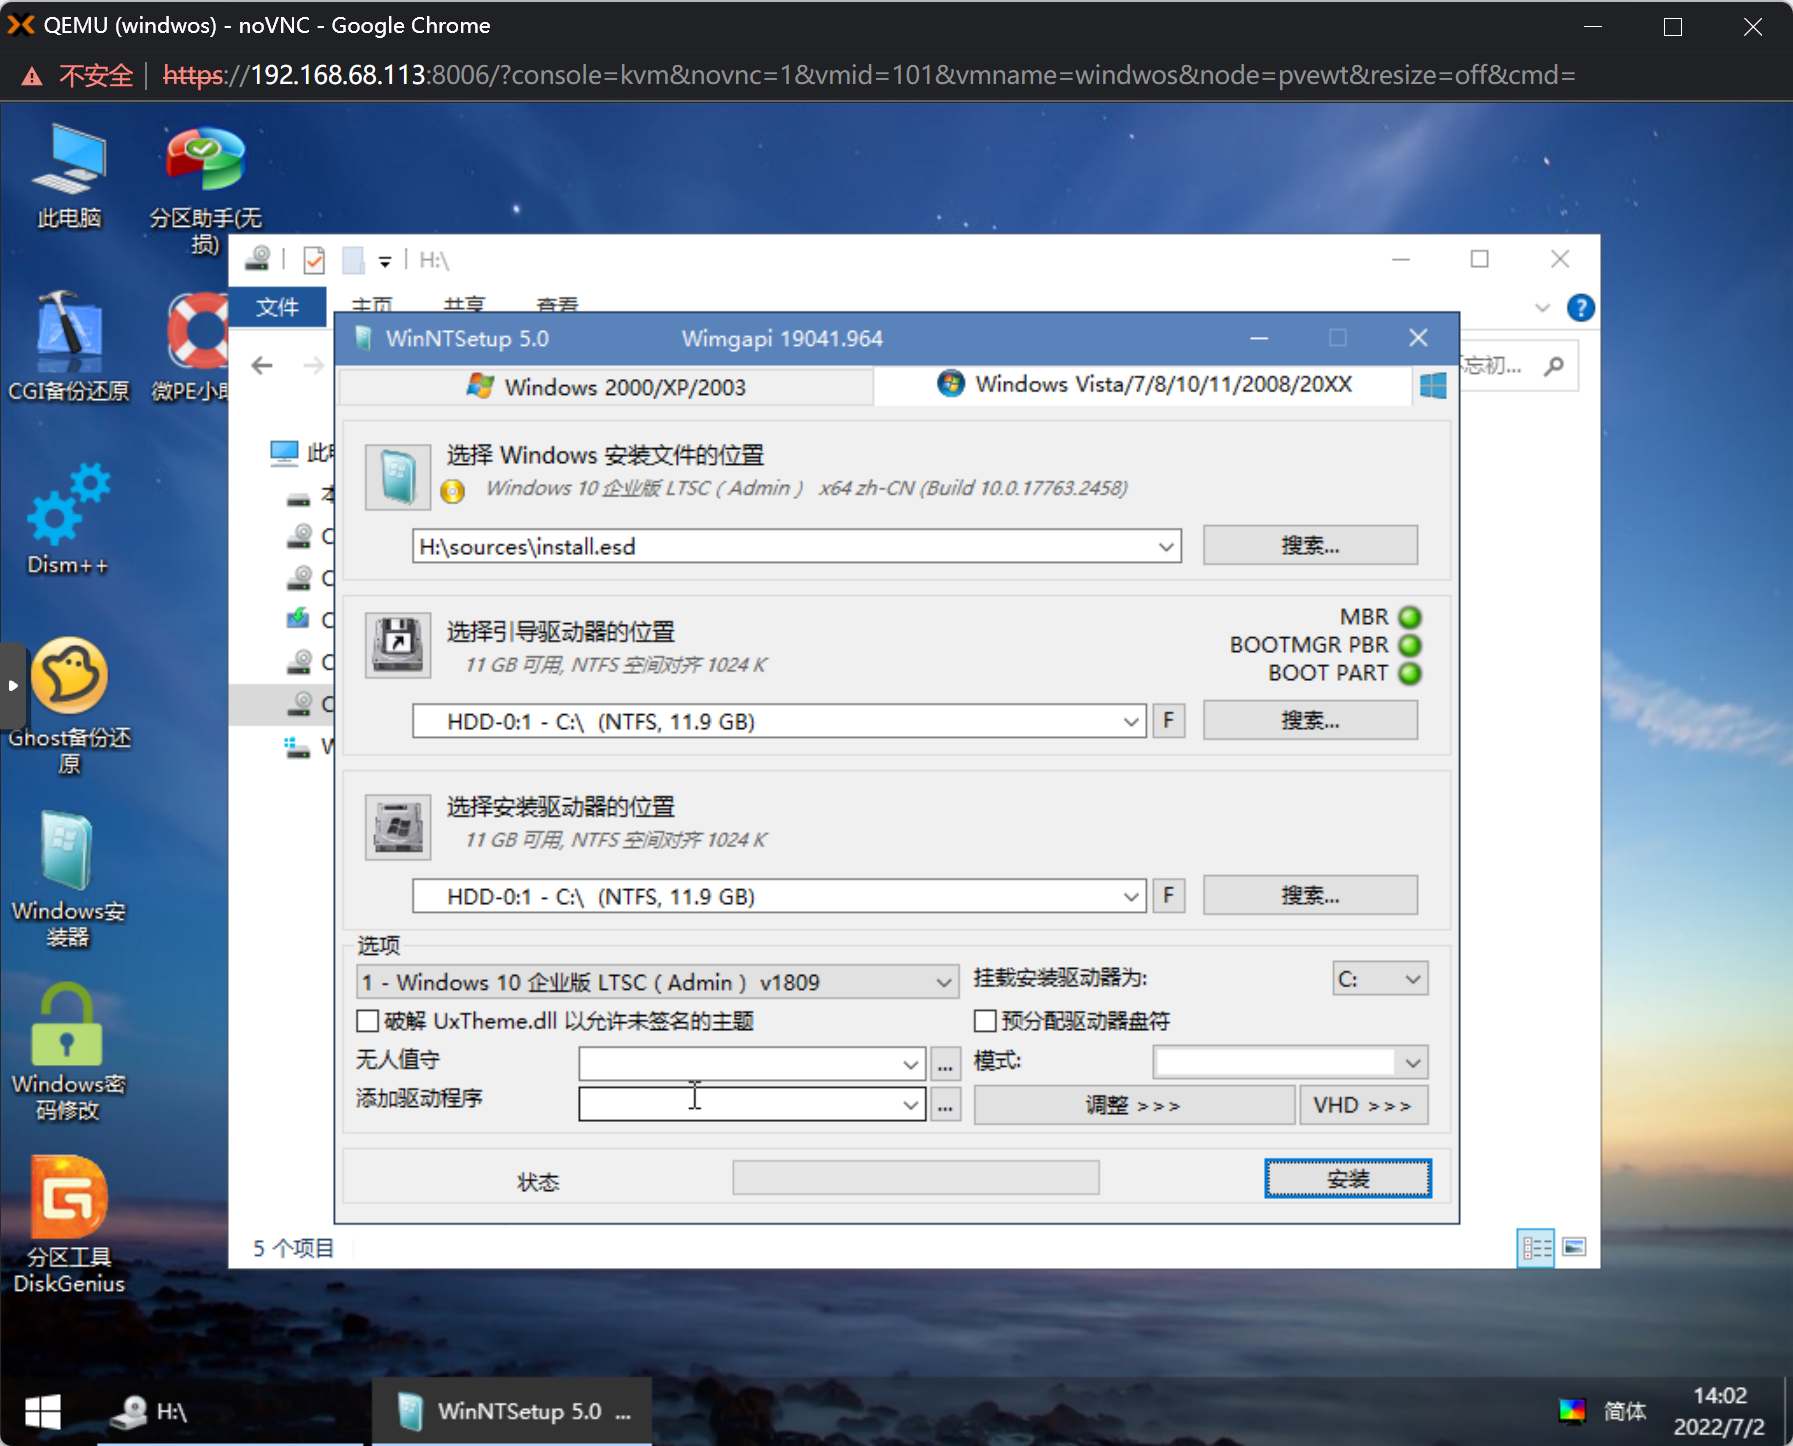Viewport: 1793px width, 1446px height.
Task: Click the MBR green status light
Action: click(x=1410, y=617)
